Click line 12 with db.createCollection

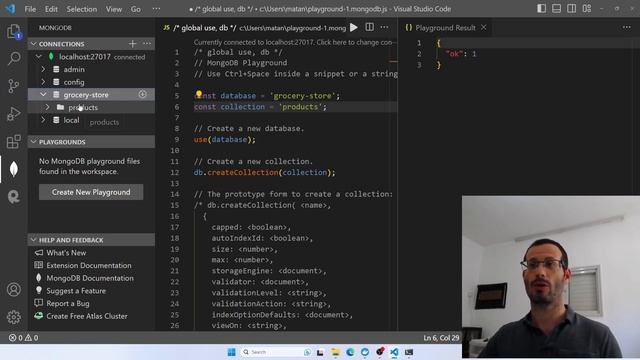pyautogui.click(x=264, y=172)
